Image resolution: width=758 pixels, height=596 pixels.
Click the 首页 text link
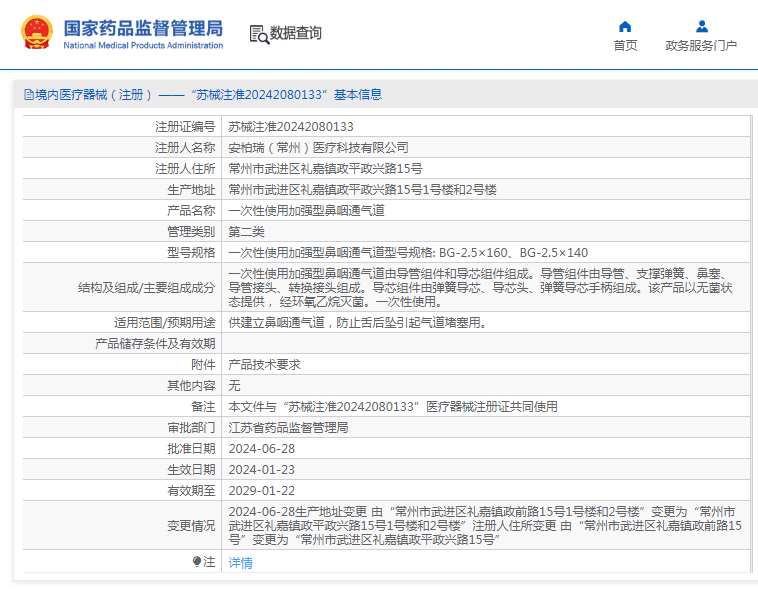point(625,45)
